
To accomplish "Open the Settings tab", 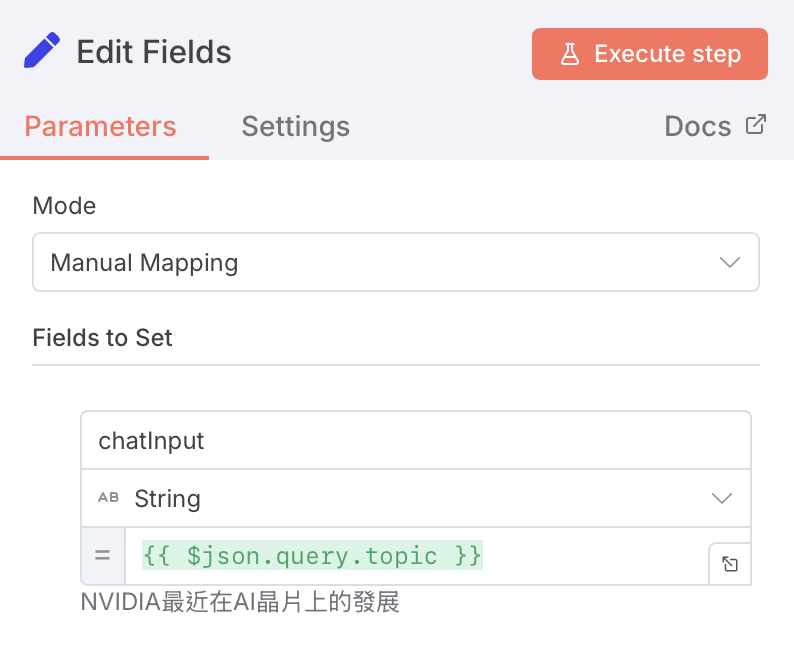I will coord(295,127).
